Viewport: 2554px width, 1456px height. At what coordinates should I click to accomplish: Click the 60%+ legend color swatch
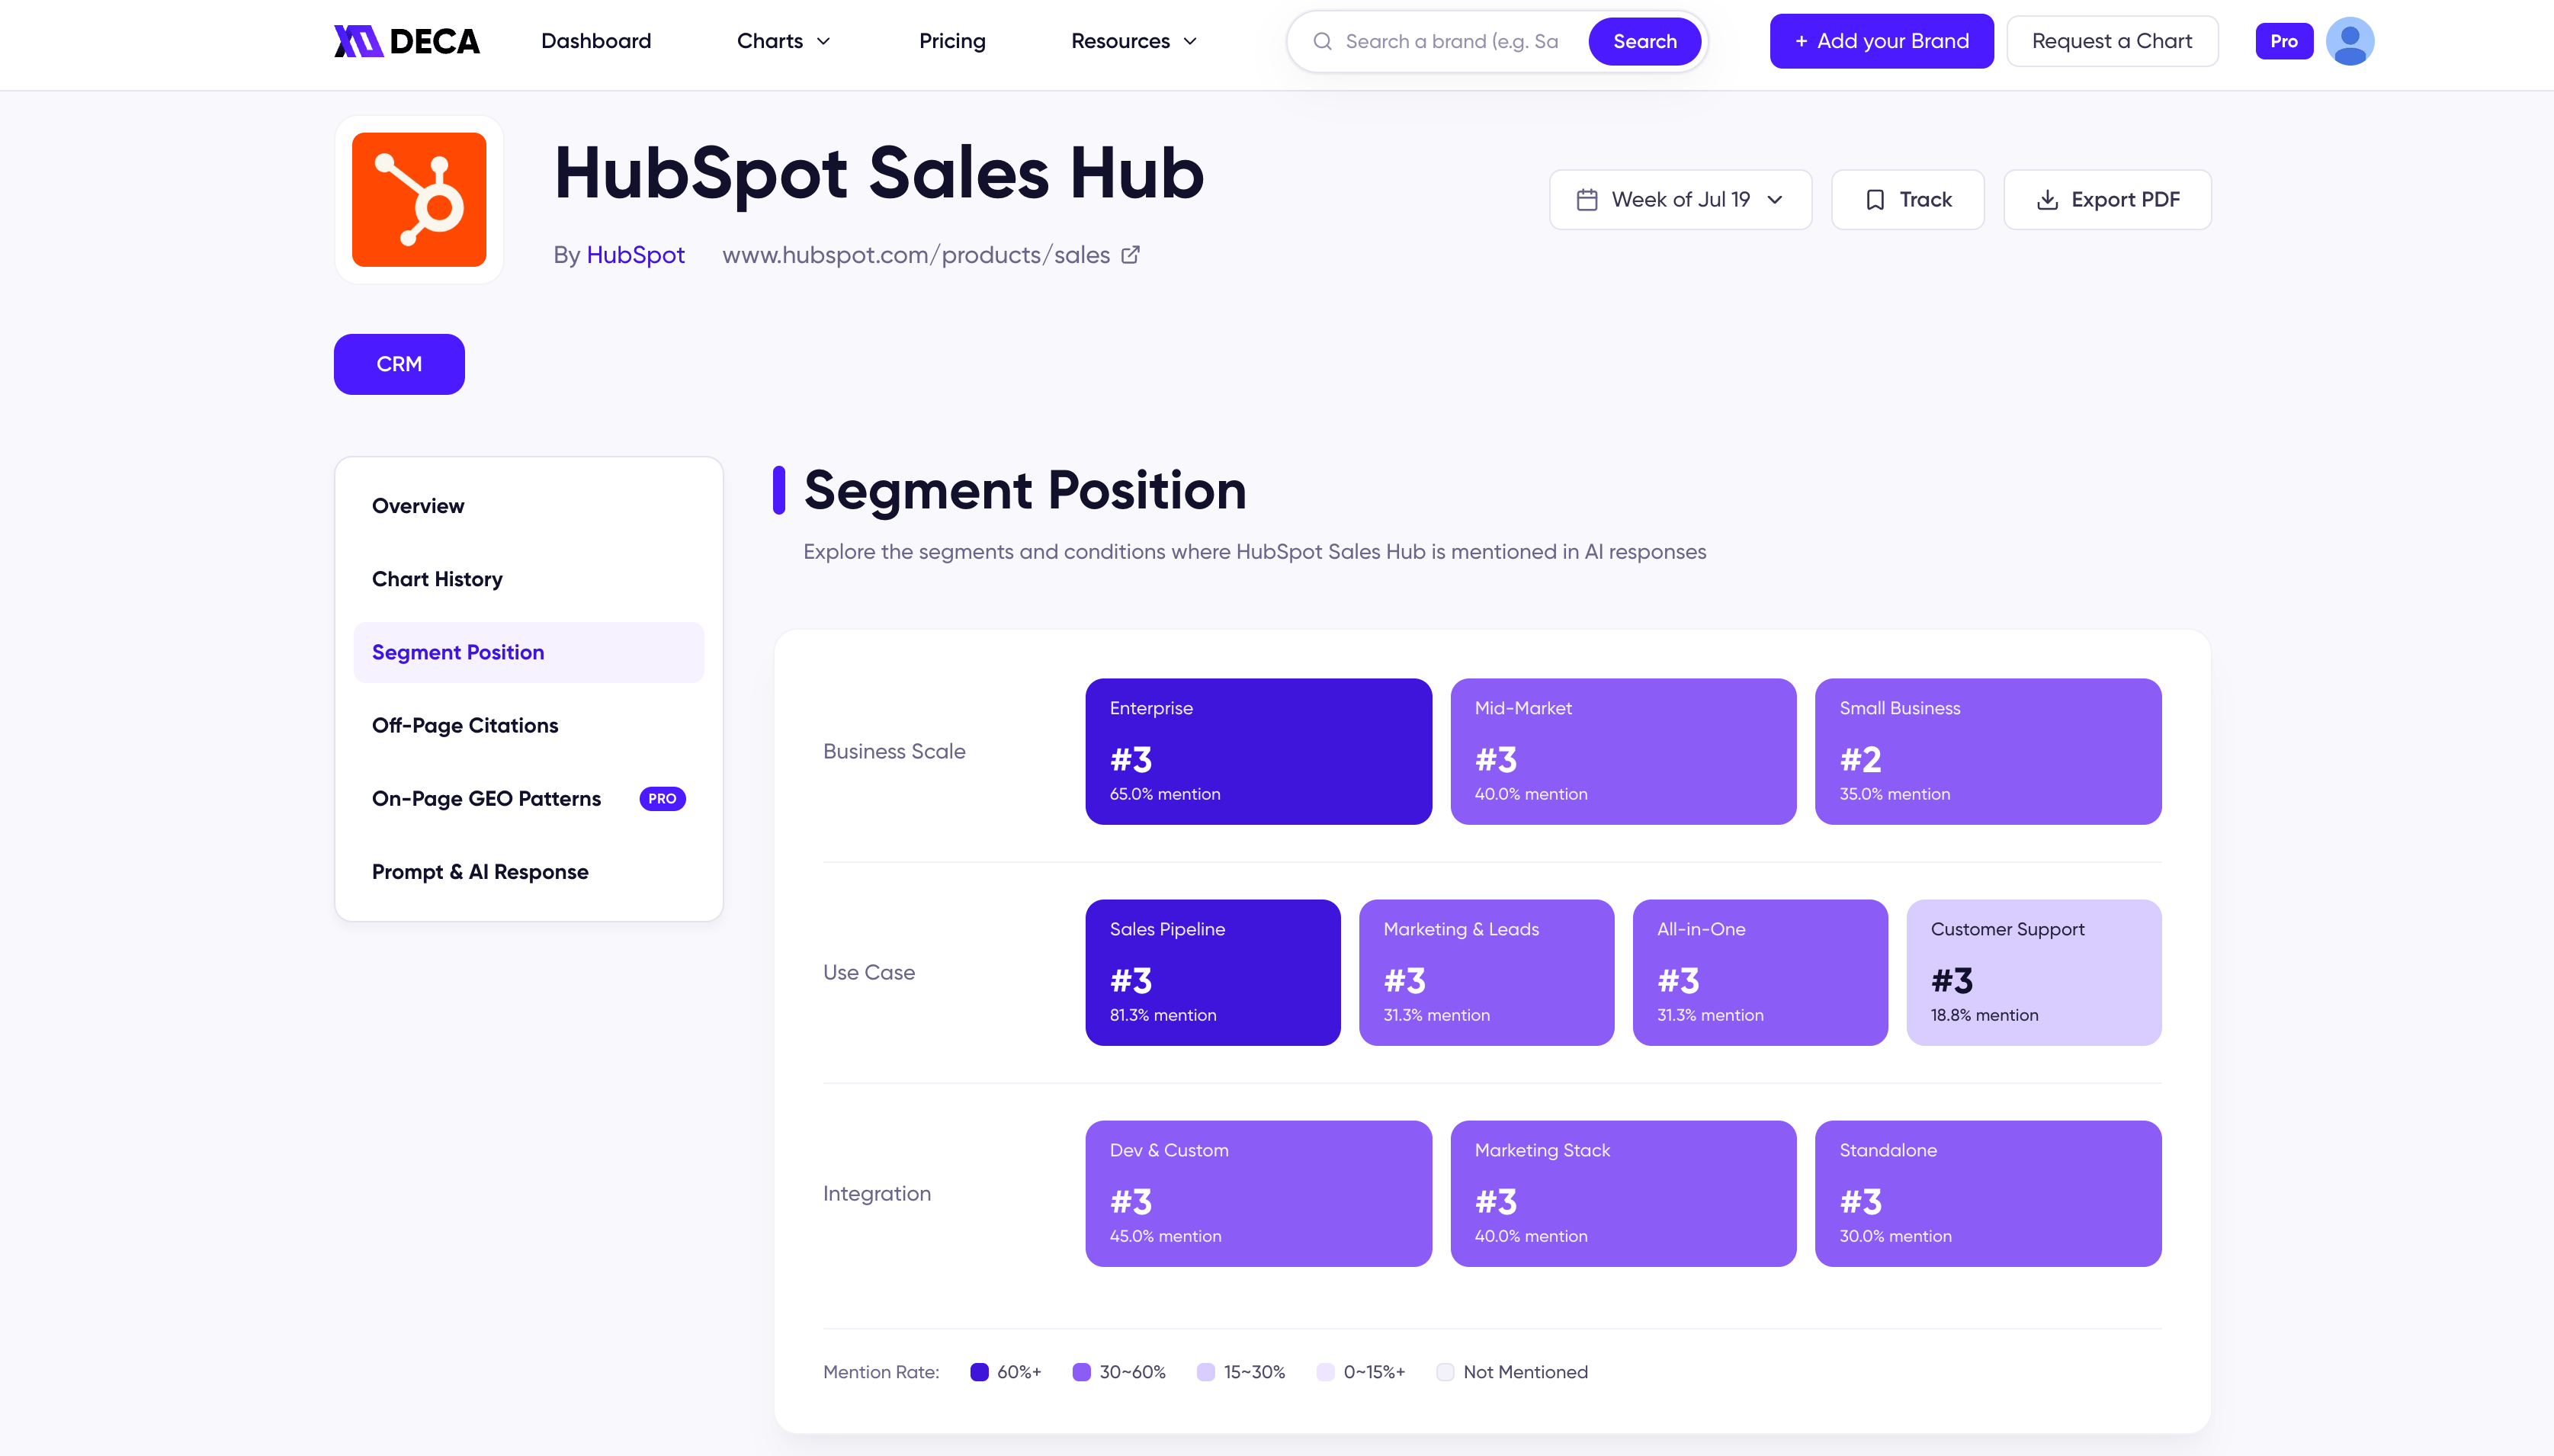(979, 1372)
